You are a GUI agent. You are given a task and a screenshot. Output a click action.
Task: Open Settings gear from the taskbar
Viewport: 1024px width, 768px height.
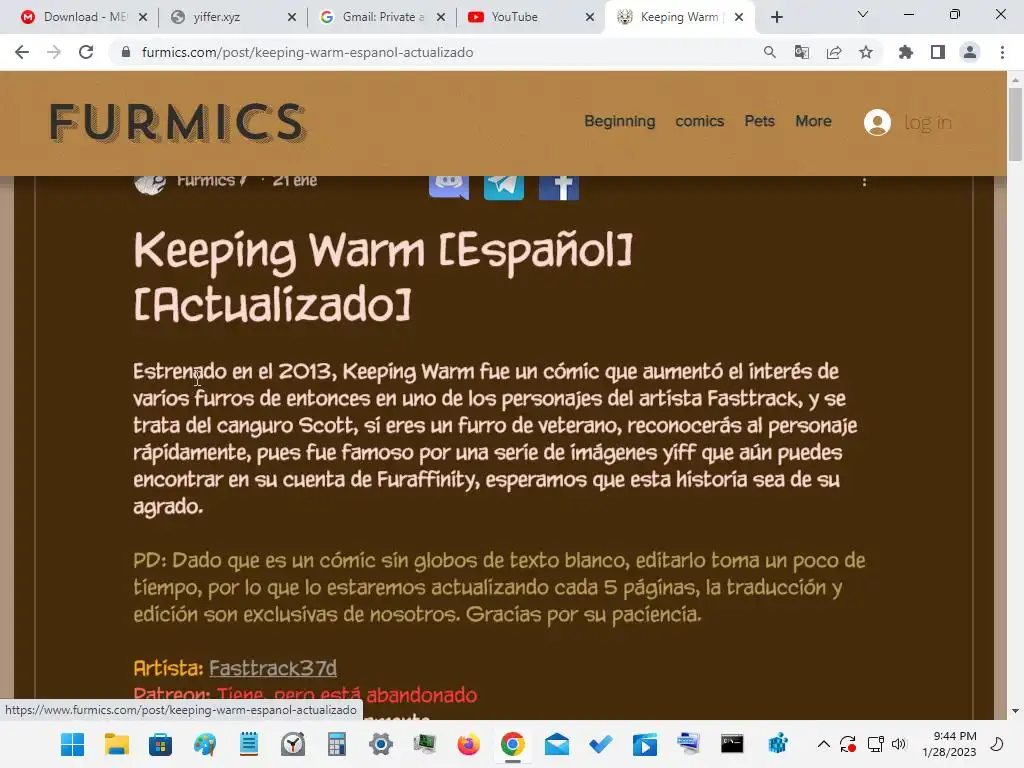click(x=381, y=744)
